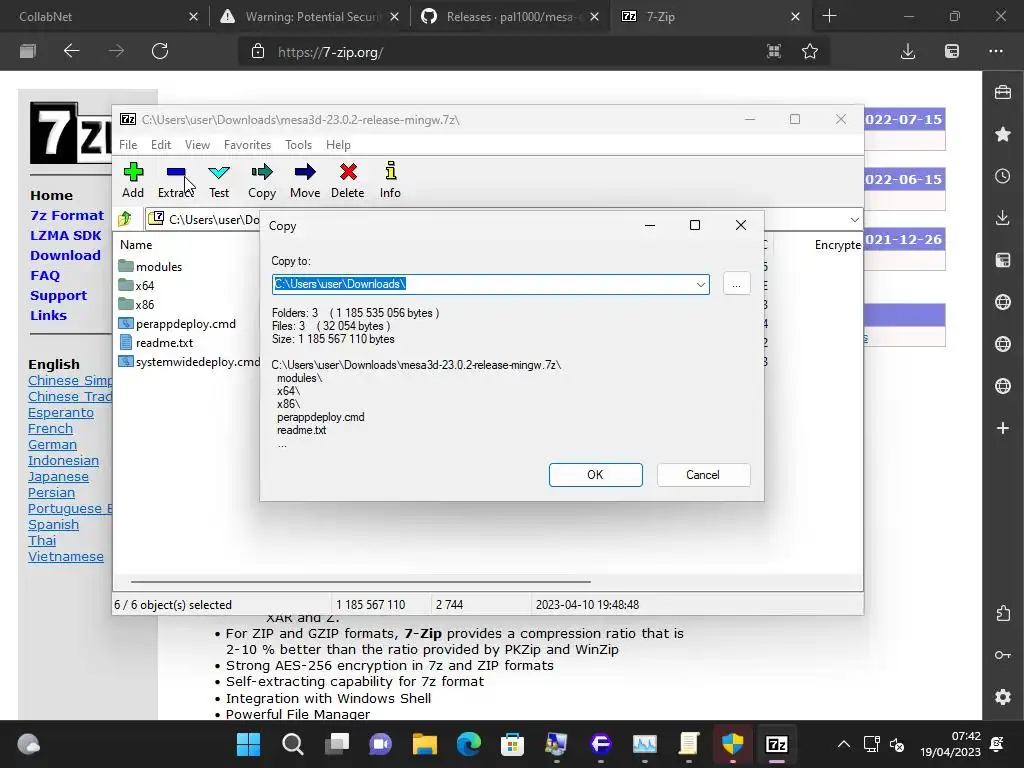Image resolution: width=1024 pixels, height=768 pixels.
Task: Switch to the CollabNet browser tab
Action: [104, 16]
